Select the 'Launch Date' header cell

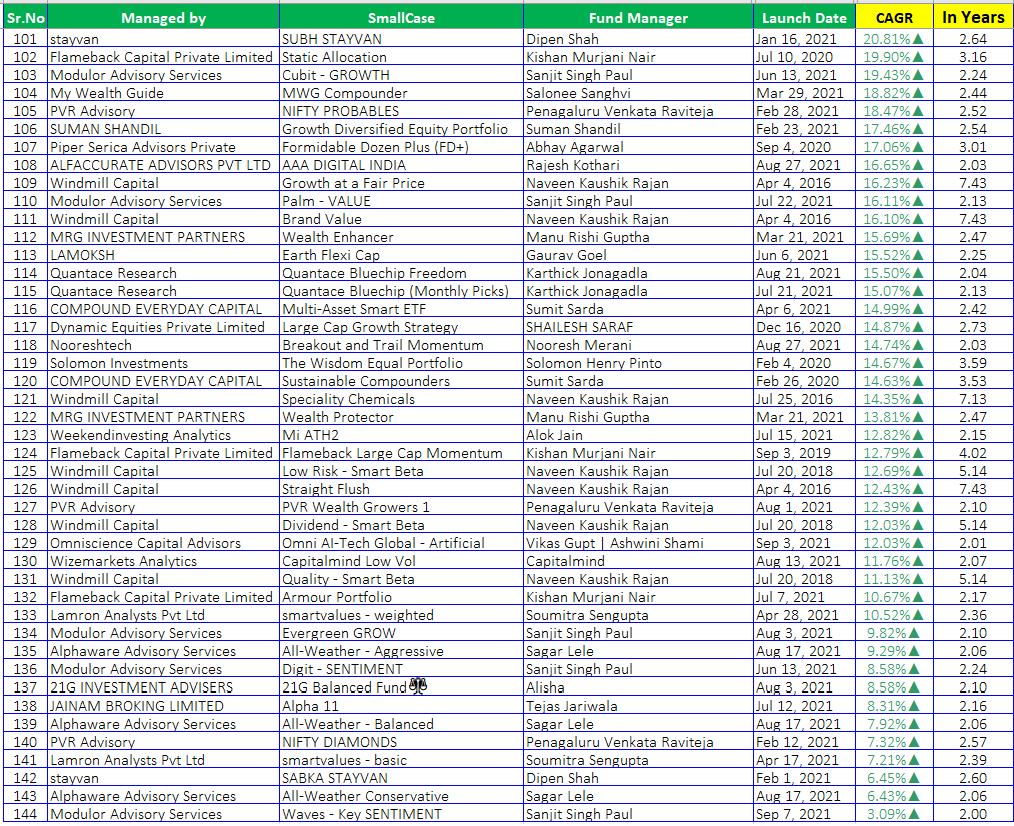(804, 17)
